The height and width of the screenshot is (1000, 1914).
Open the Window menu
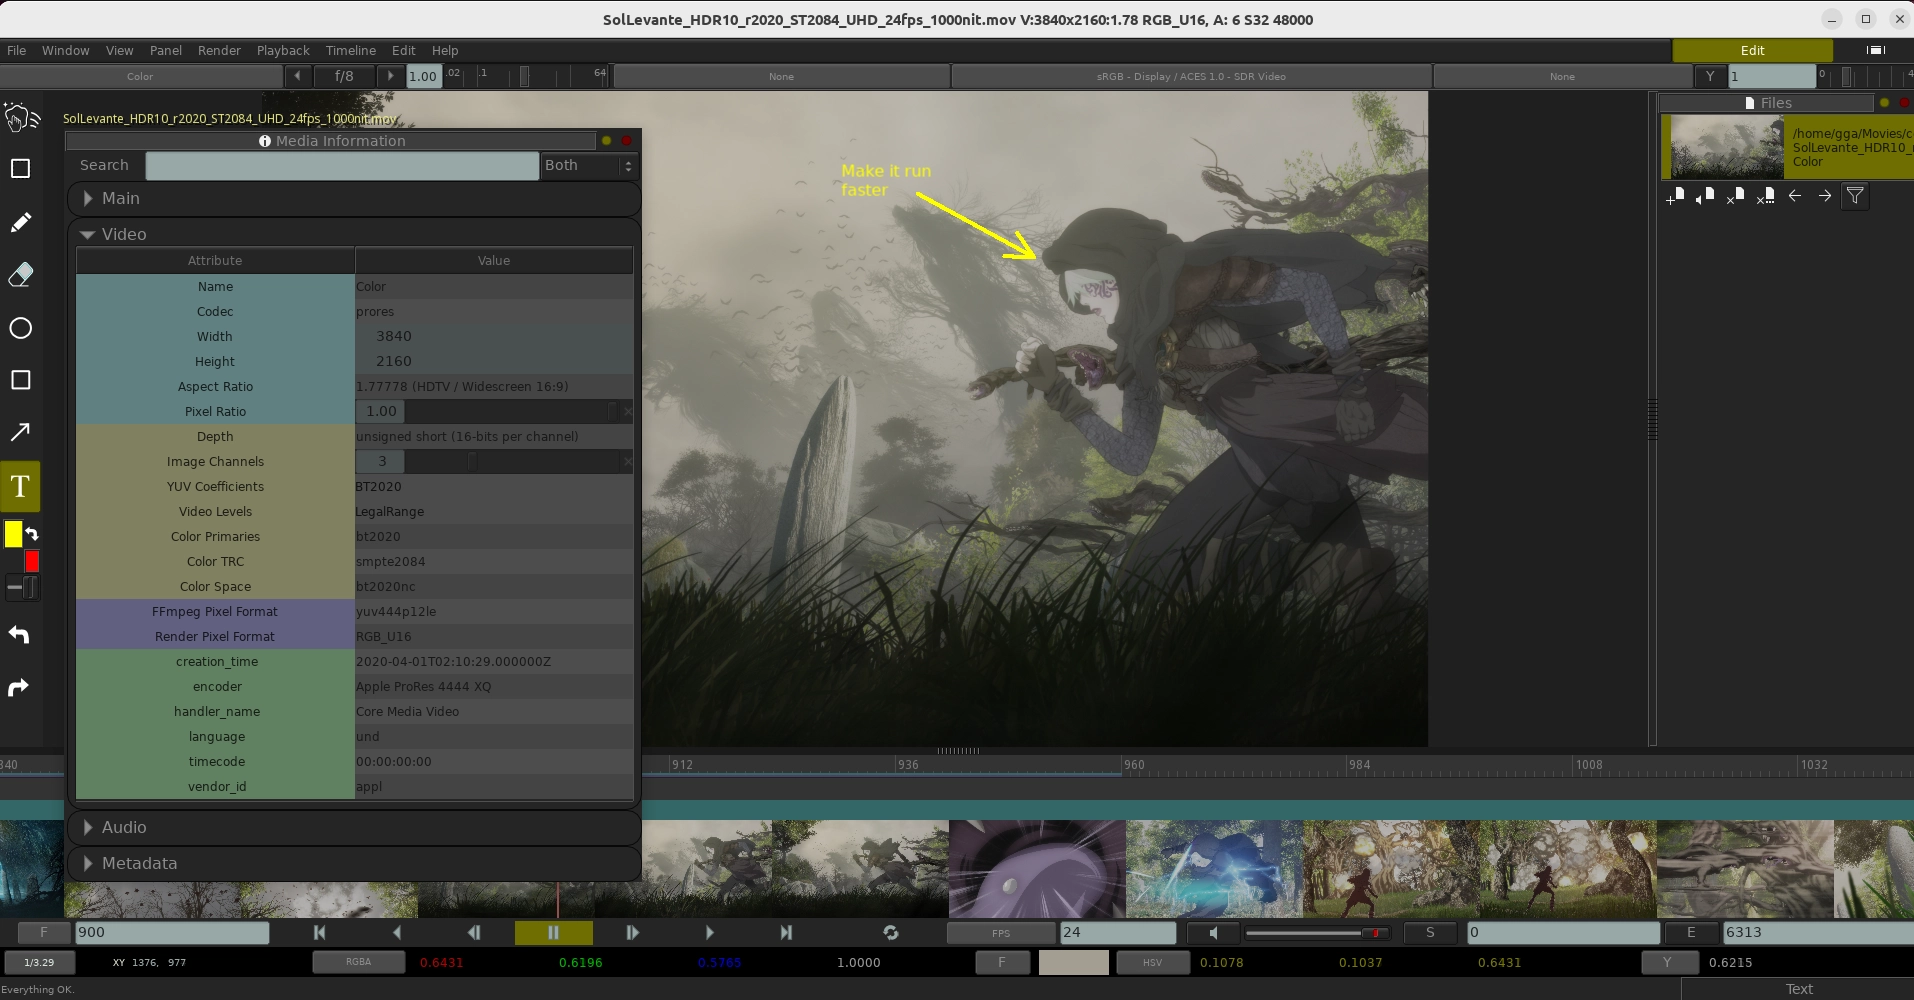pos(65,50)
